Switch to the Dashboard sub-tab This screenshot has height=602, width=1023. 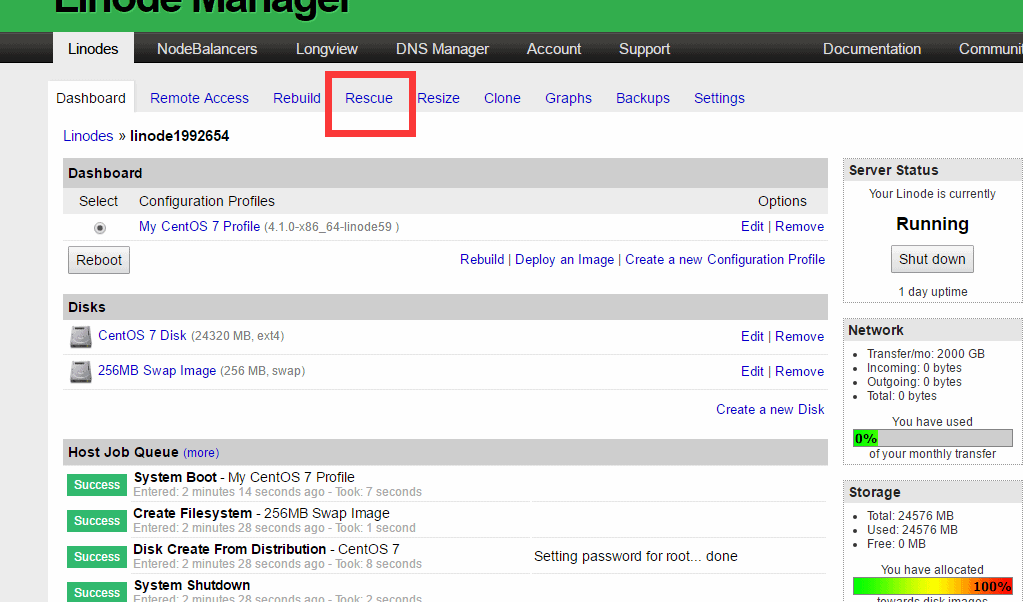tap(91, 98)
